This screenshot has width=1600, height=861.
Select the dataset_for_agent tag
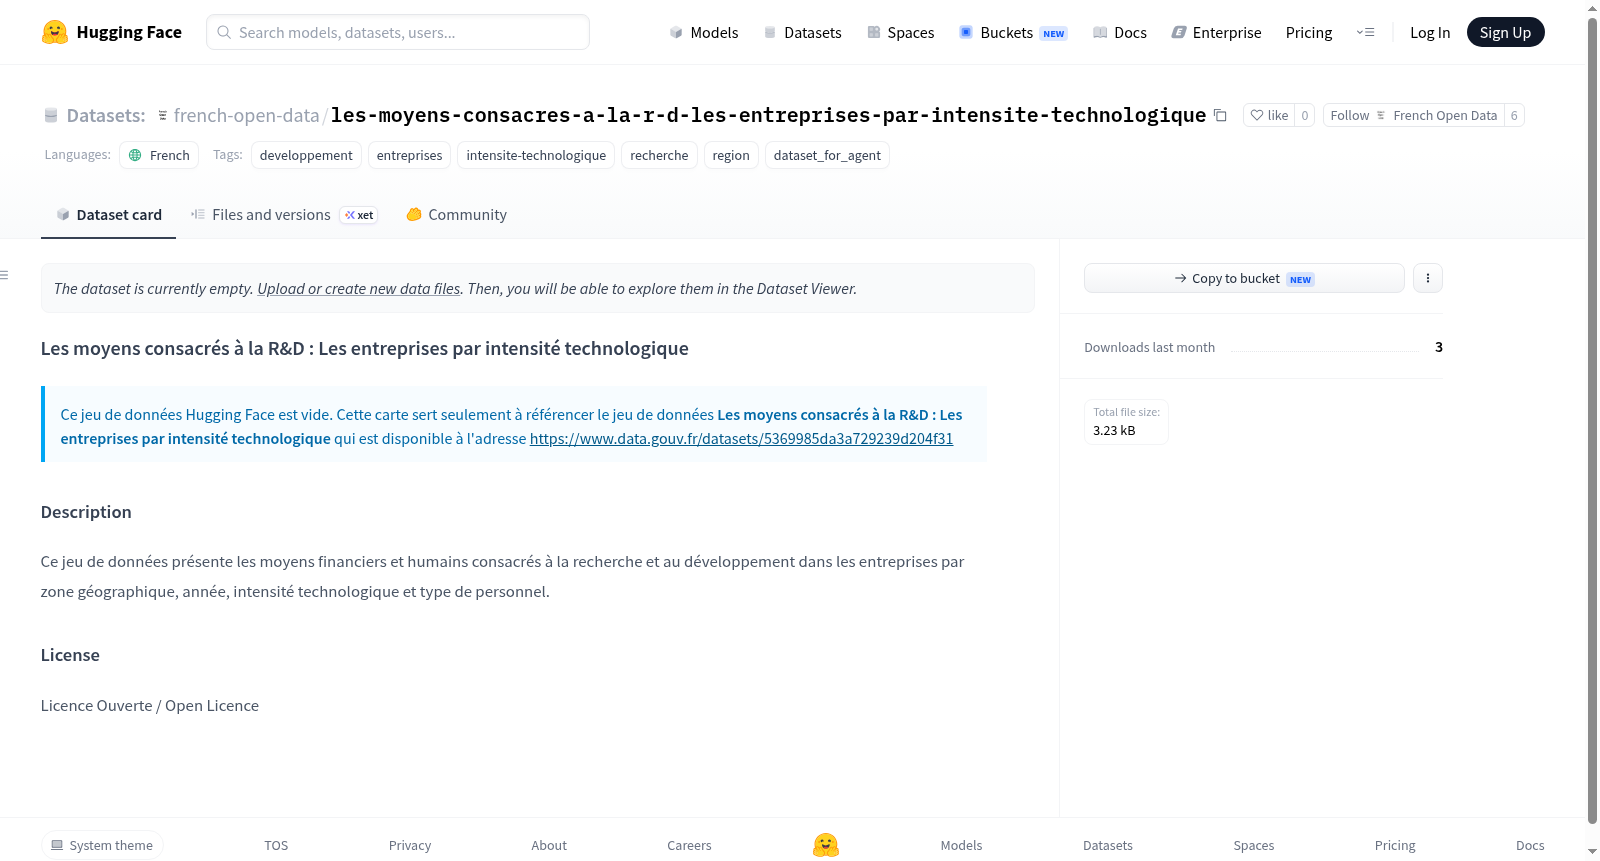coord(827,155)
